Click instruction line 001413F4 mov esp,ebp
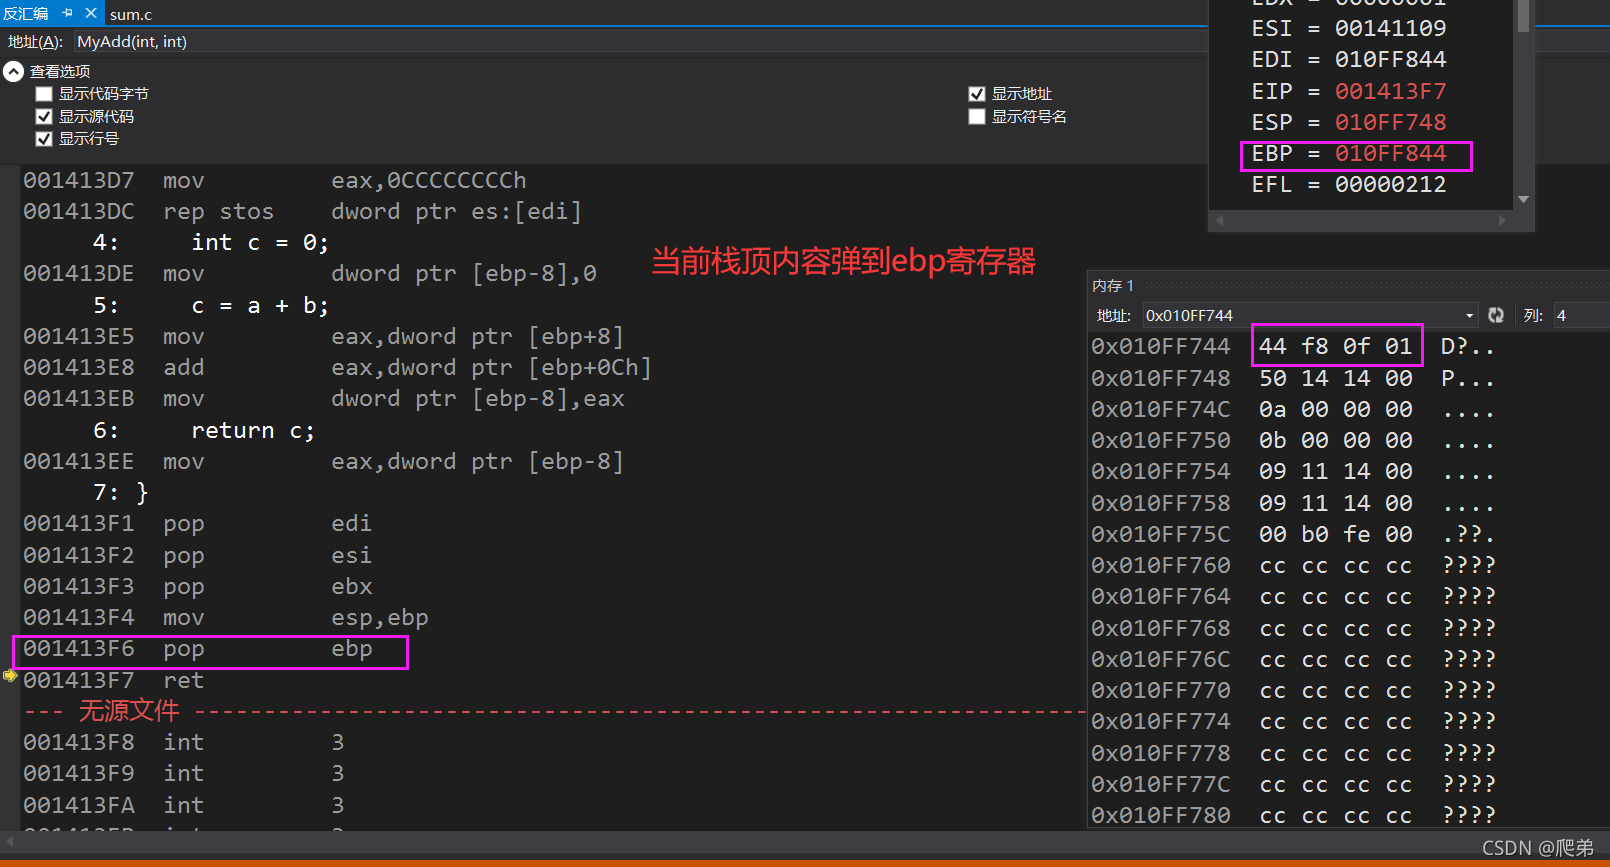Image resolution: width=1610 pixels, height=867 pixels. coord(226,618)
